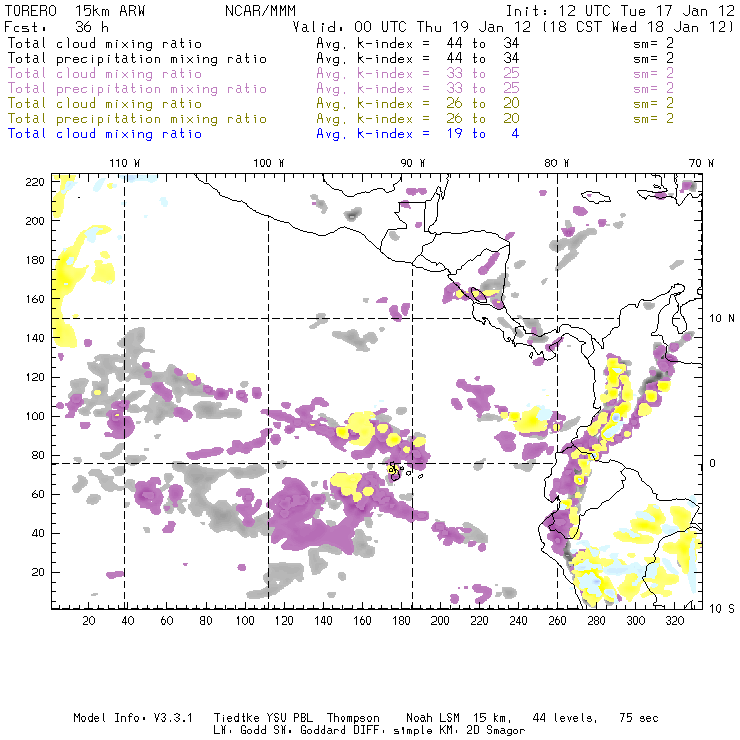Click the '2D Smagor' text at bottom
Viewport: 740px width, 740px height.
point(496,731)
